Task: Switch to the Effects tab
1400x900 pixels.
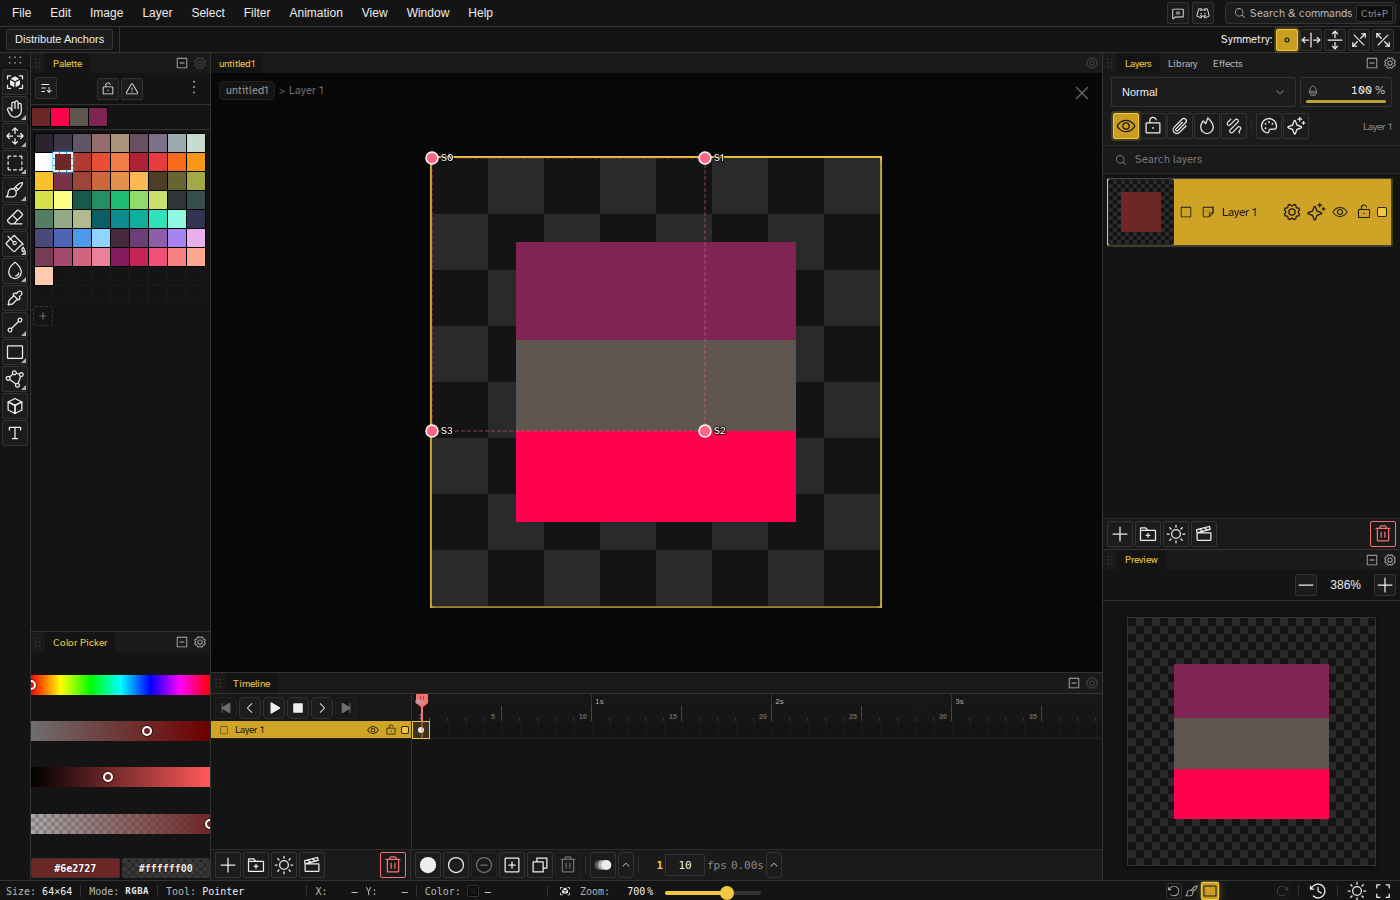Action: 1227,64
